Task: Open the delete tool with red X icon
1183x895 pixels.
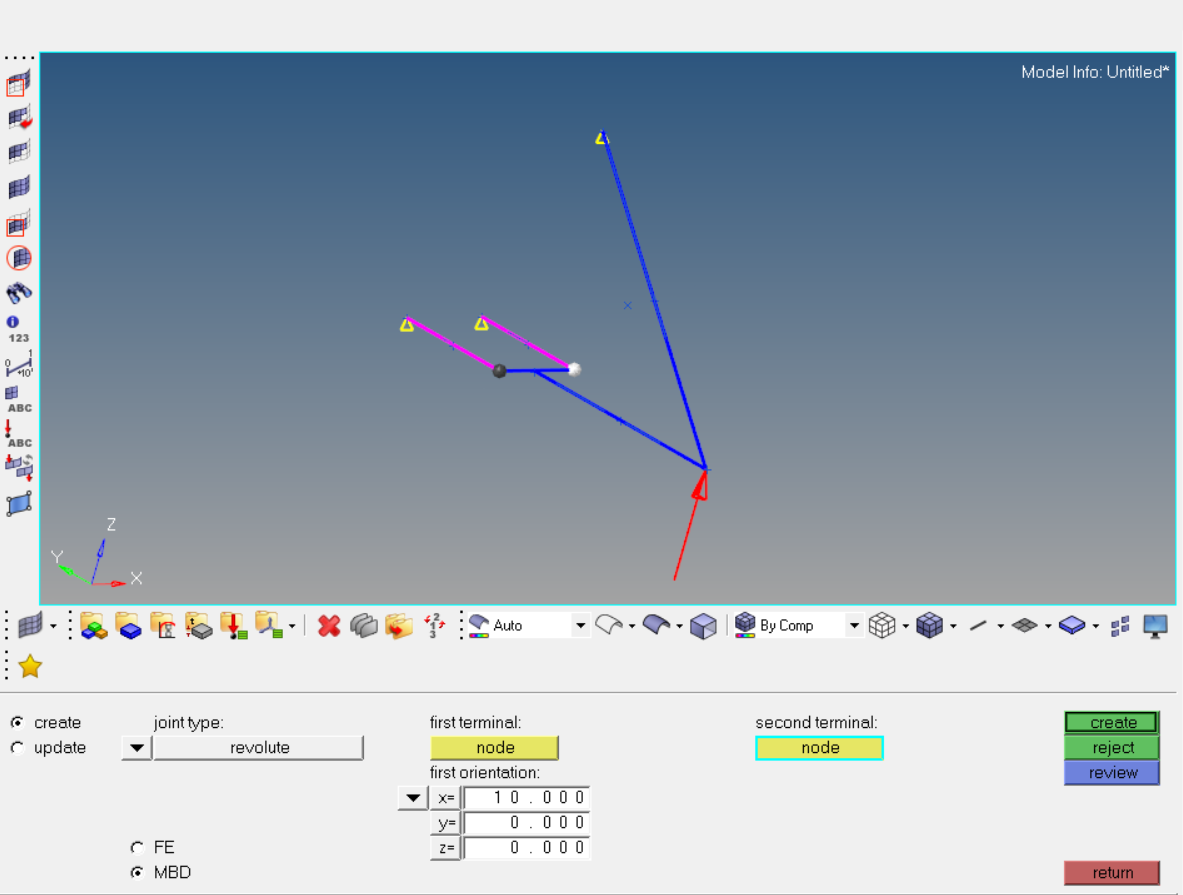Action: [x=328, y=625]
